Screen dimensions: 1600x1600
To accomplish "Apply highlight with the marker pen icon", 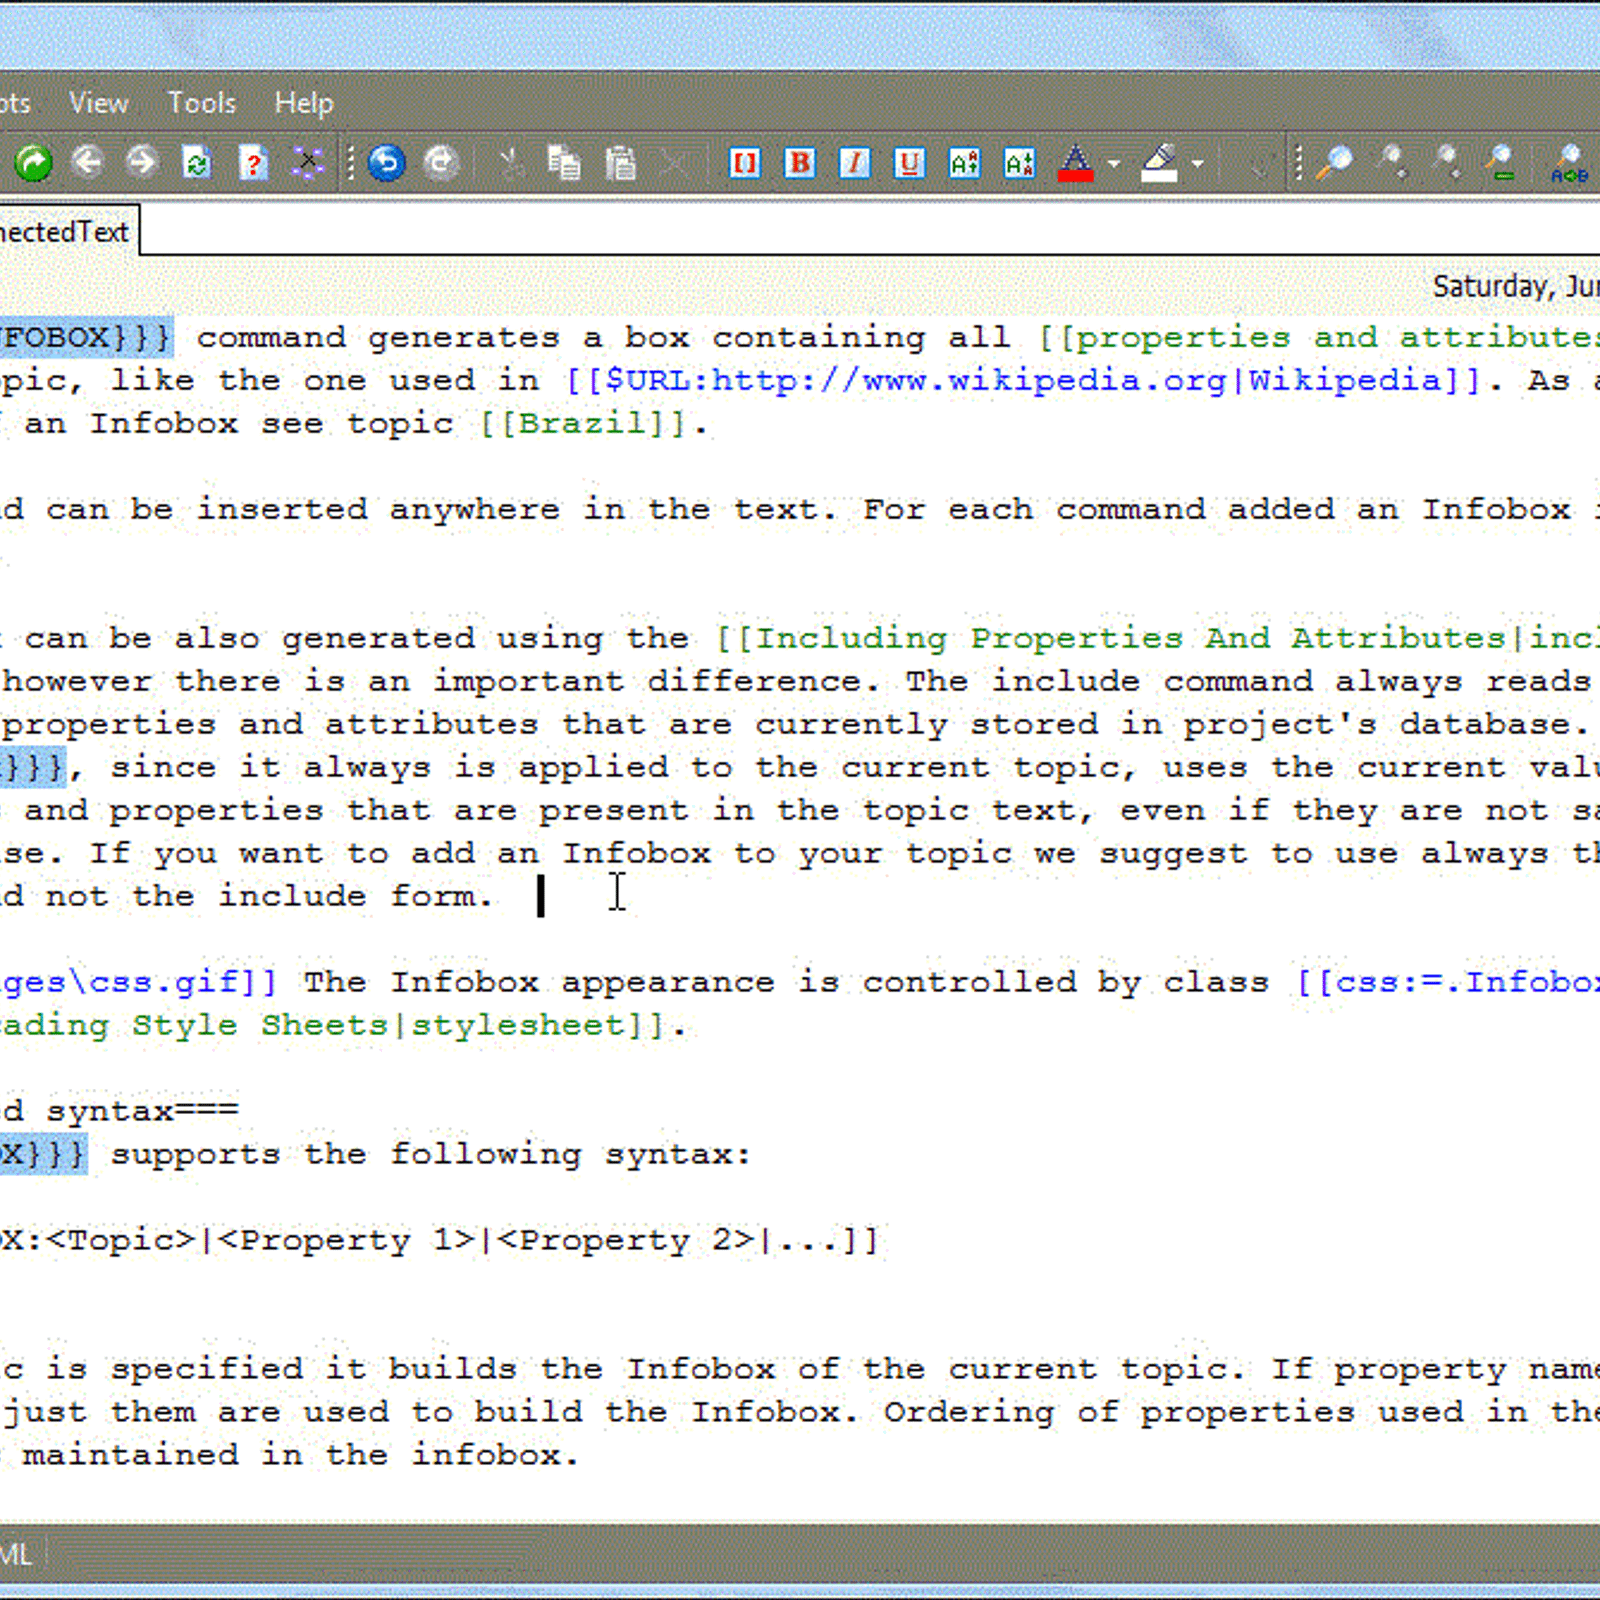I will click(1160, 162).
